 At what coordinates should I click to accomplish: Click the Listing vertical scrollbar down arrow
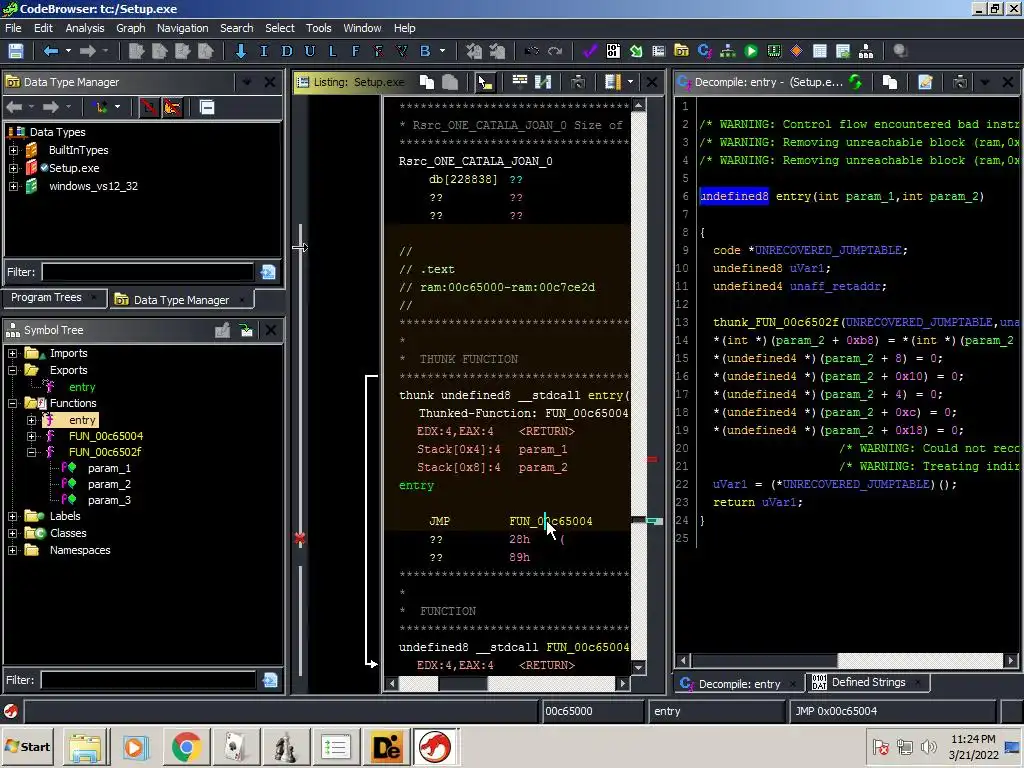(639, 667)
